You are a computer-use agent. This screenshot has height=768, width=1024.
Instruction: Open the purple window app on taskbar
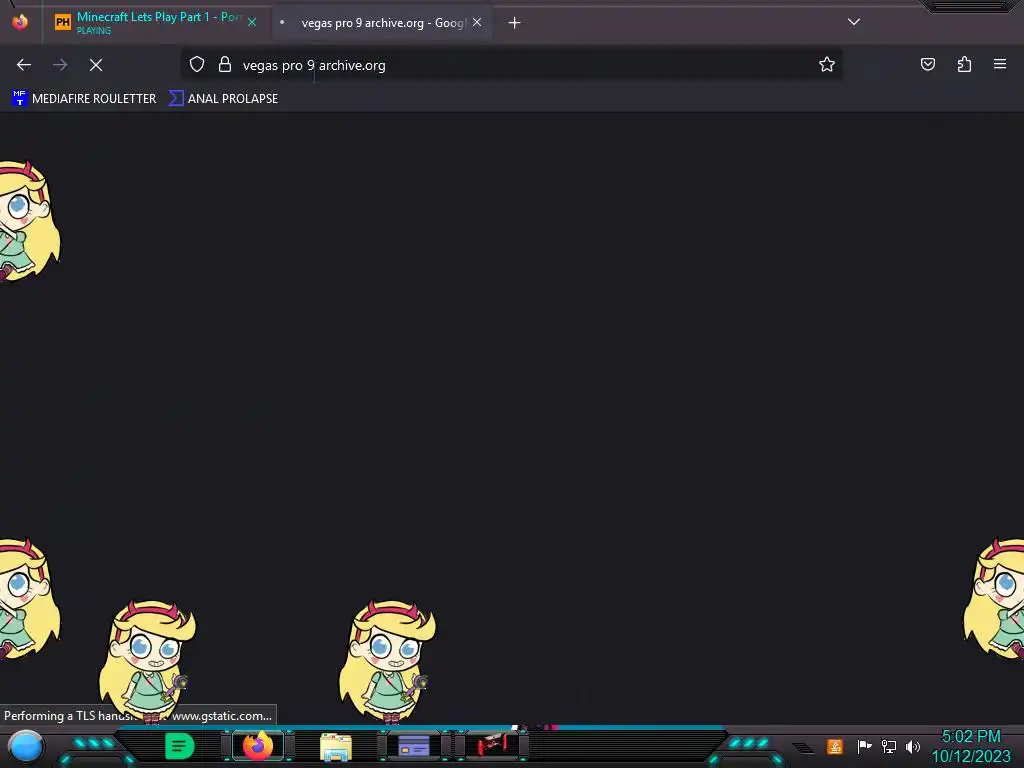pos(414,745)
